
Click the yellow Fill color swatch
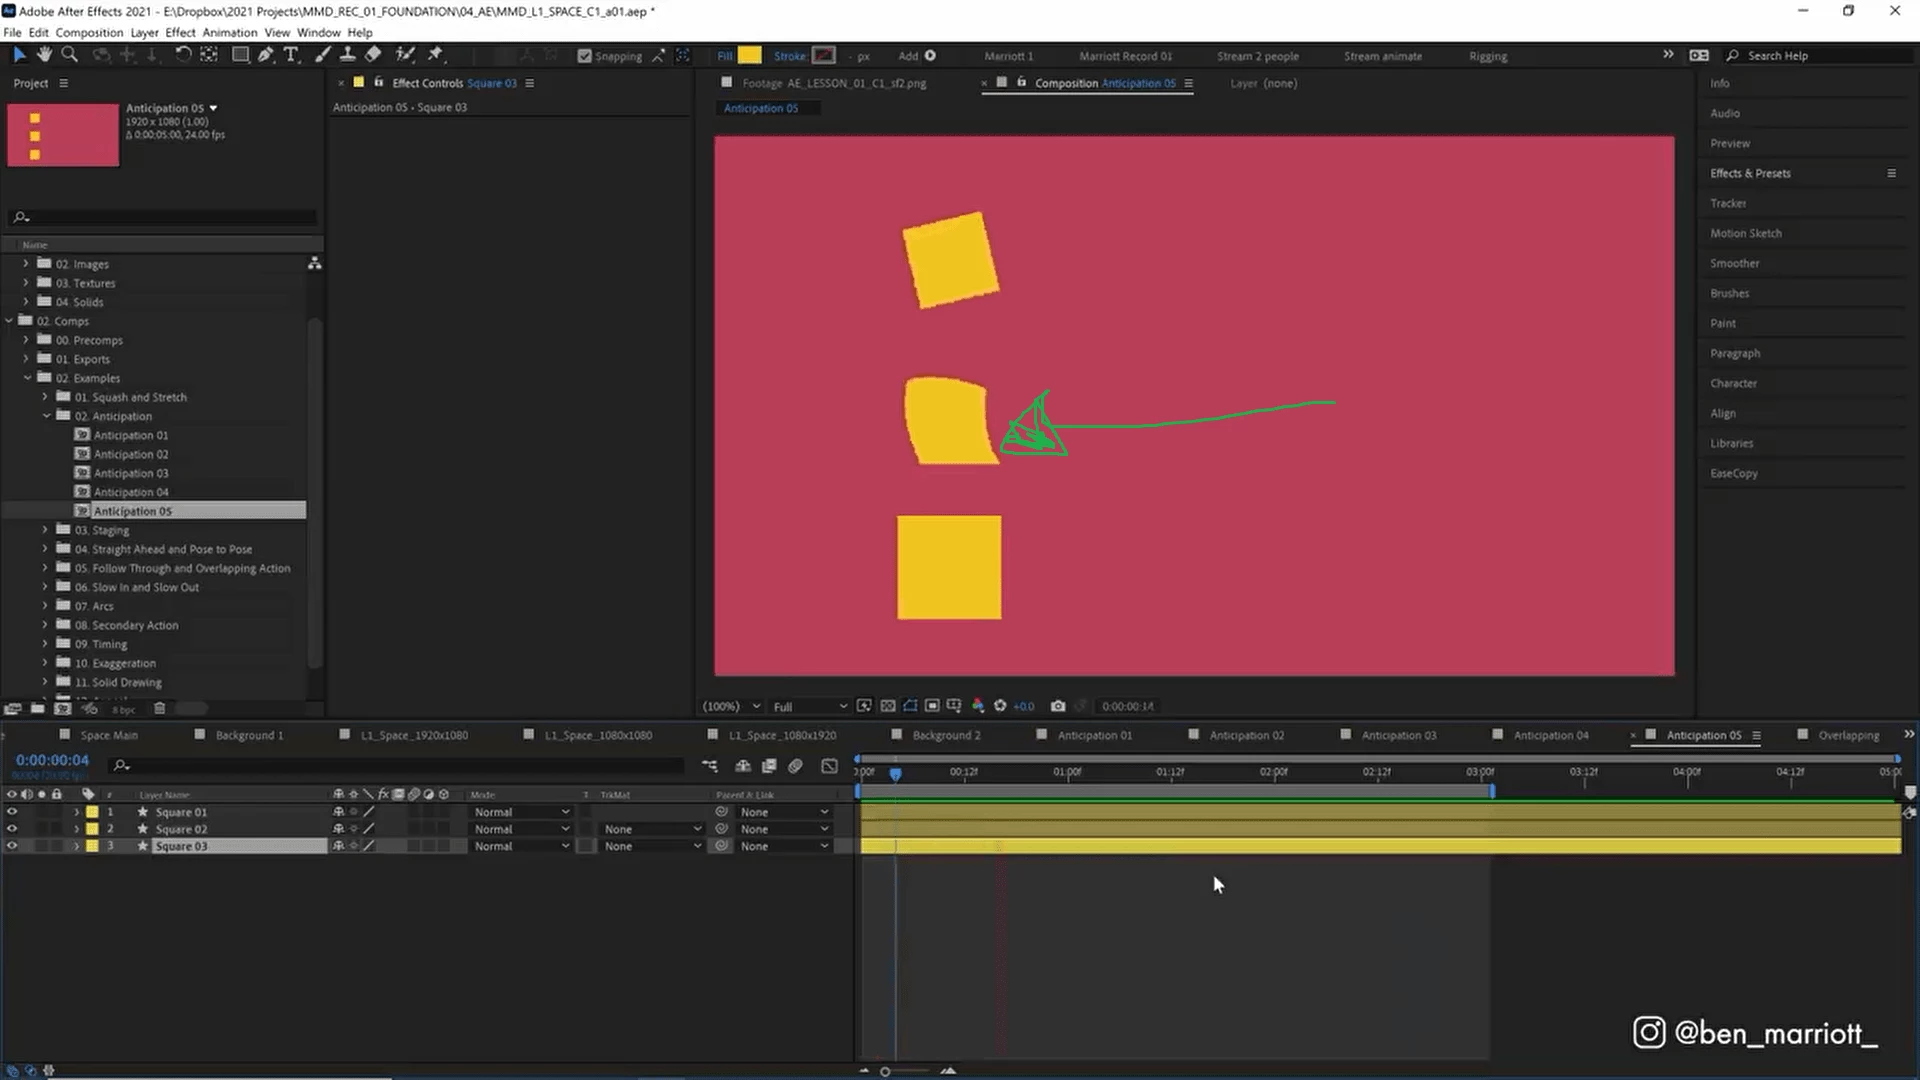tap(749, 56)
